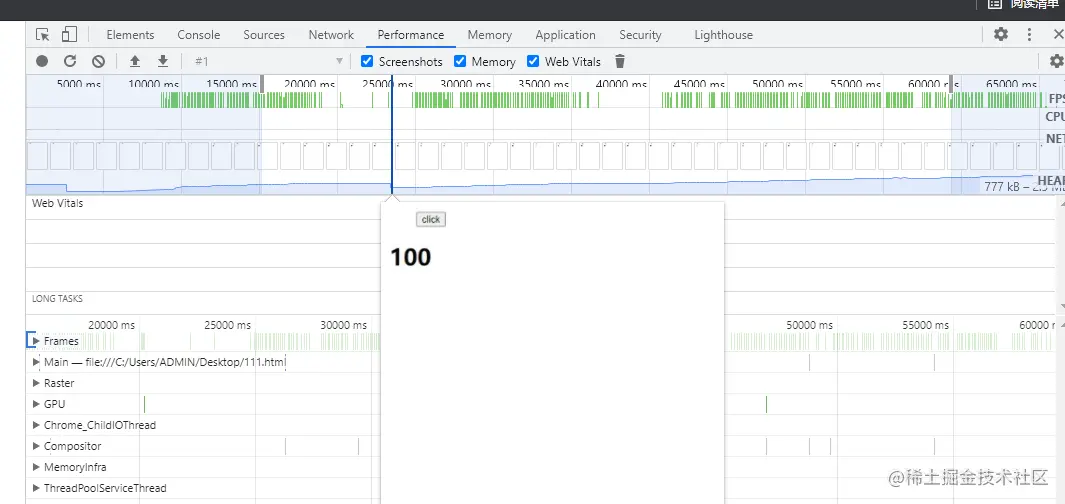The image size is (1065, 504).
Task: Click the click button in screenshot preview
Action: click(x=431, y=219)
